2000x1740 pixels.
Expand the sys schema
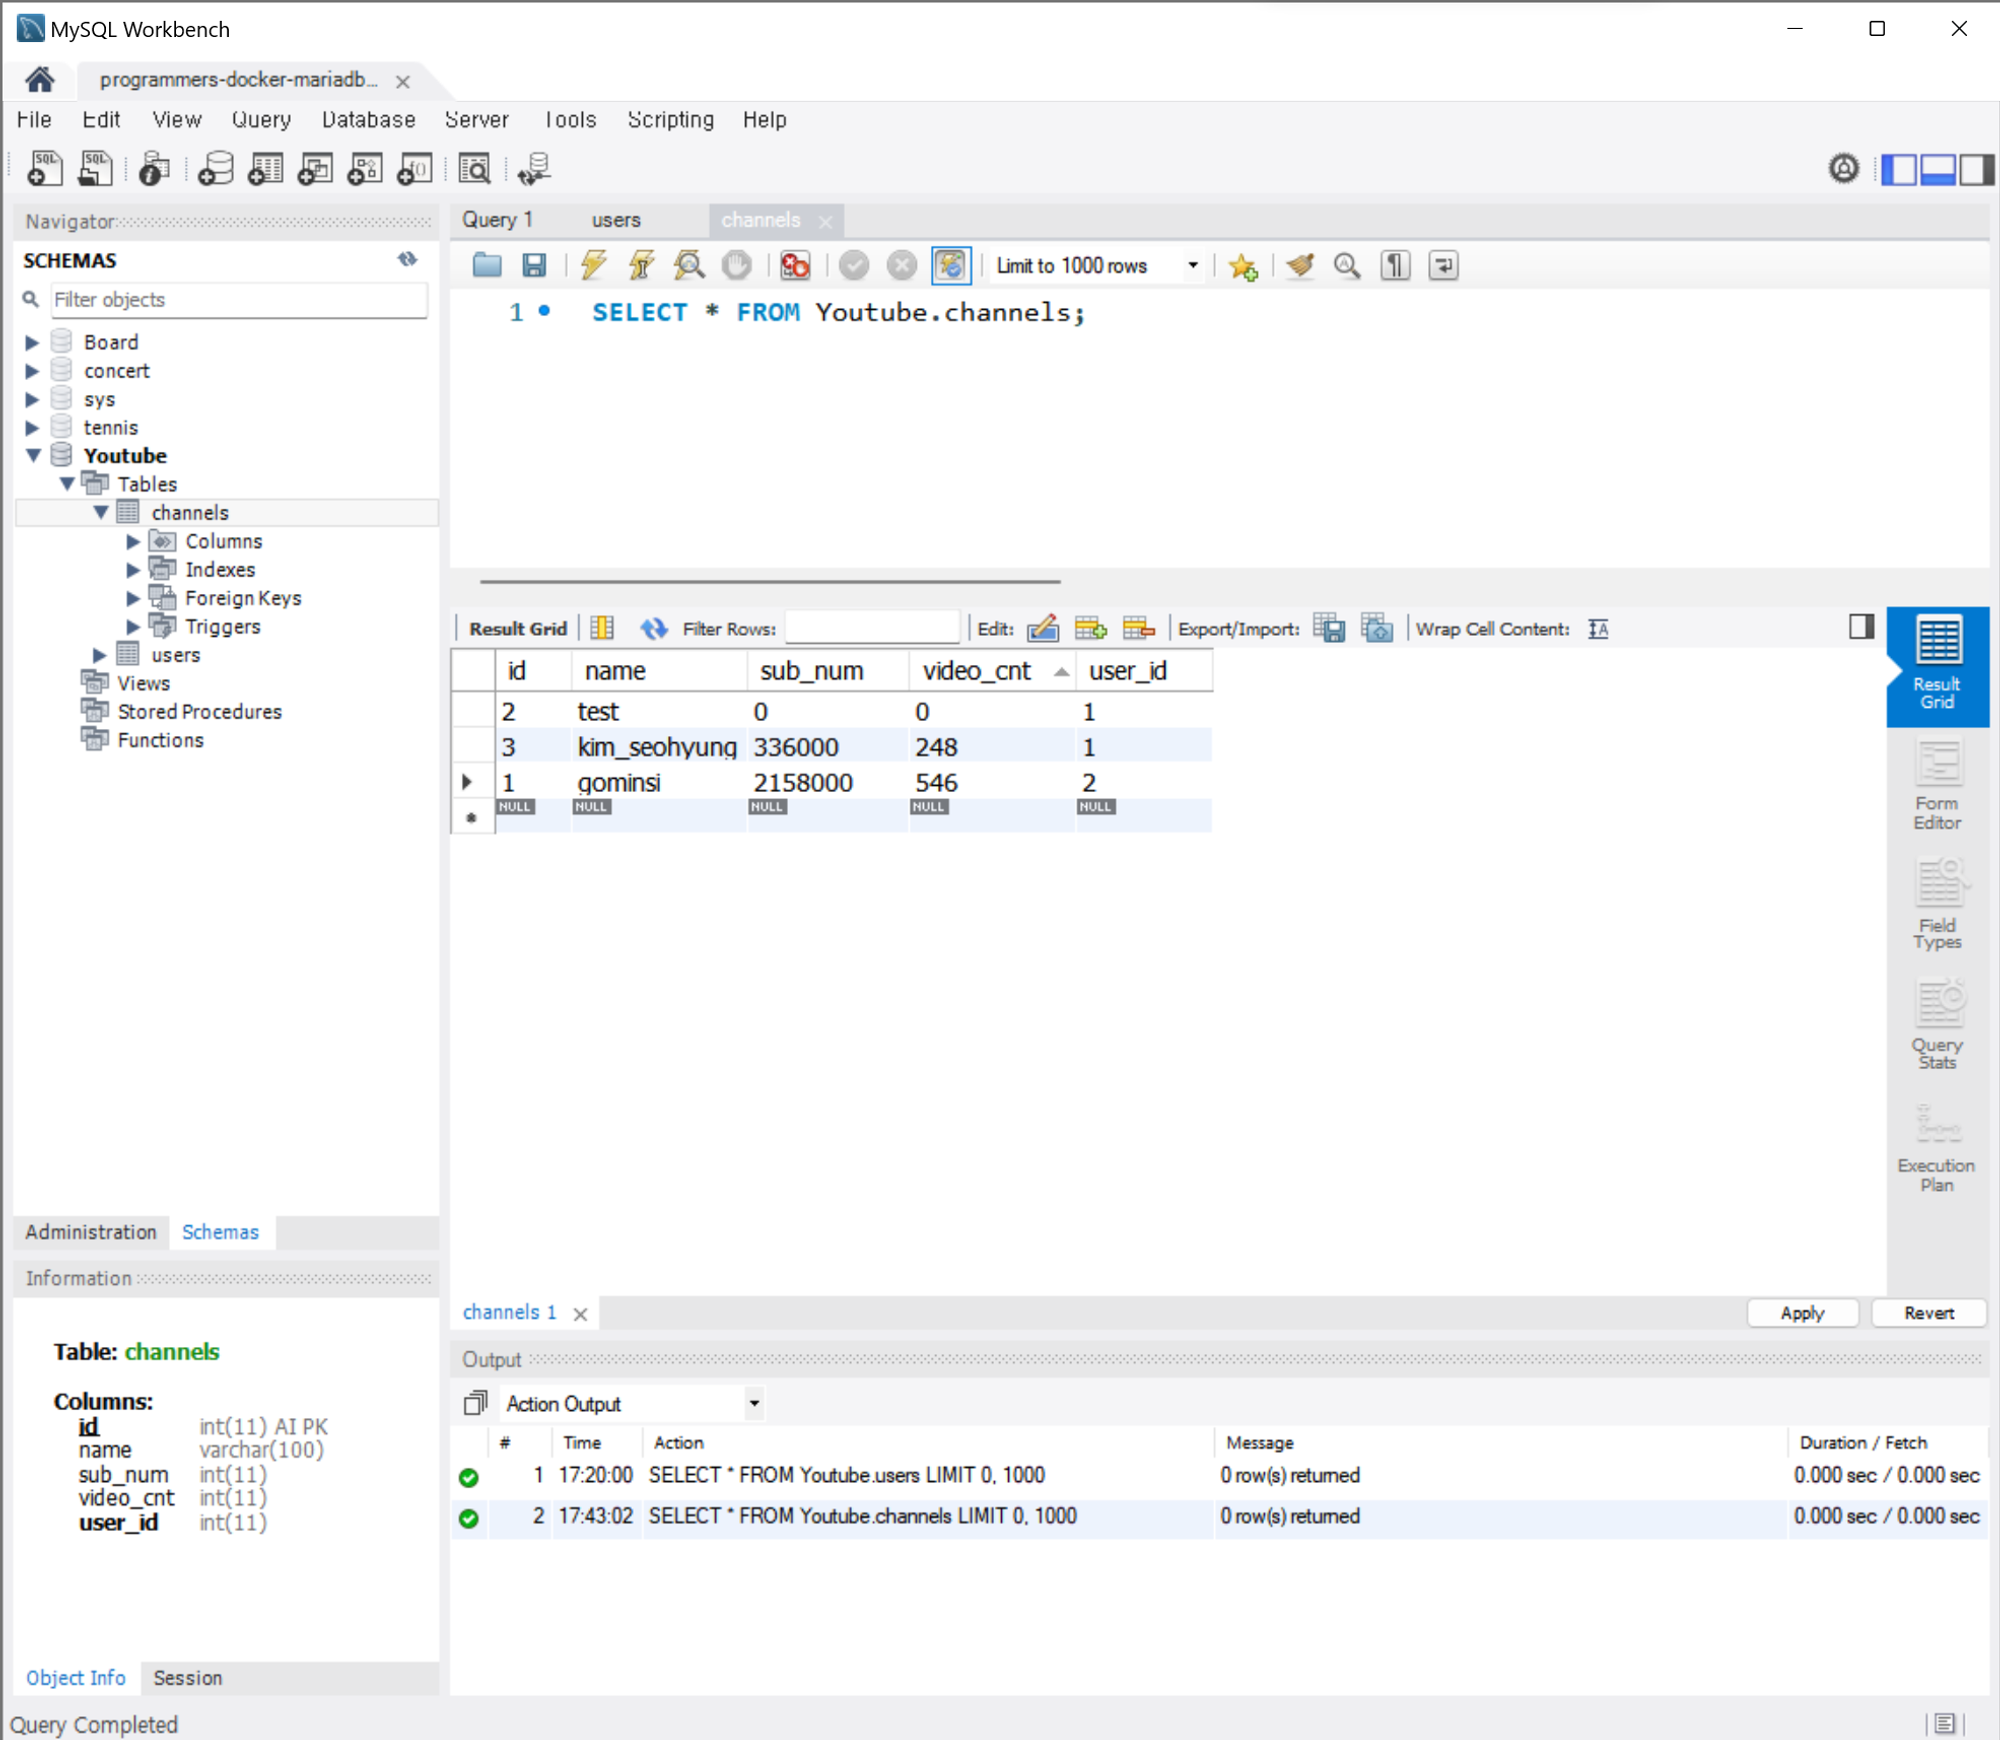click(32, 399)
